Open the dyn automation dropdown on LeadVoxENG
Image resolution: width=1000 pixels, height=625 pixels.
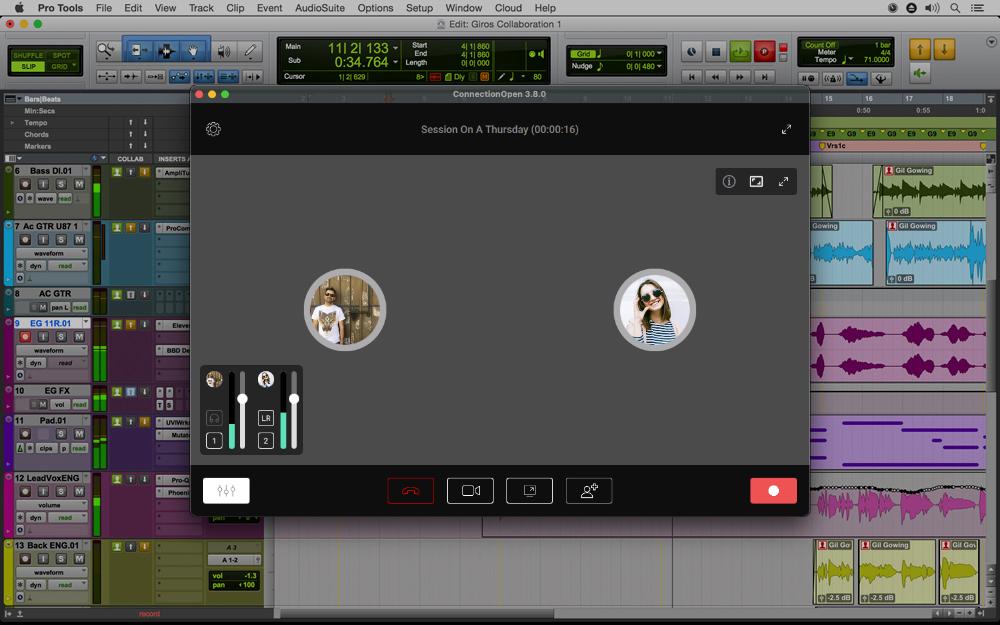click(36, 517)
